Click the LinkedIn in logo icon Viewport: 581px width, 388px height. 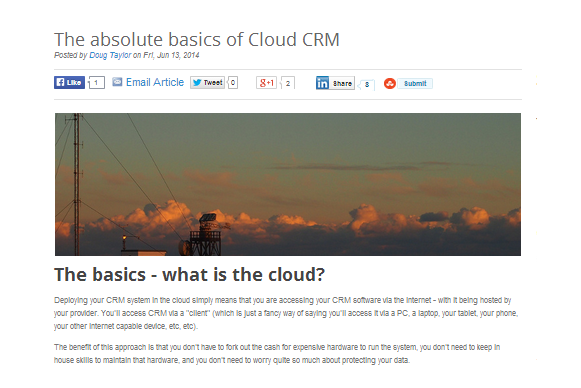point(322,83)
